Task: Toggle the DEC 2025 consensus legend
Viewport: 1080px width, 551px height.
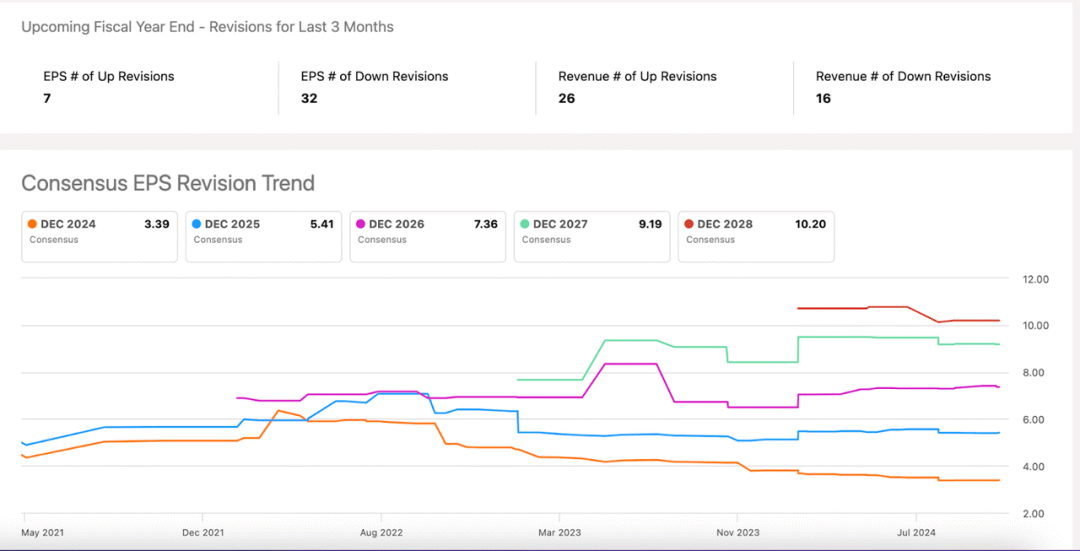Action: [264, 236]
